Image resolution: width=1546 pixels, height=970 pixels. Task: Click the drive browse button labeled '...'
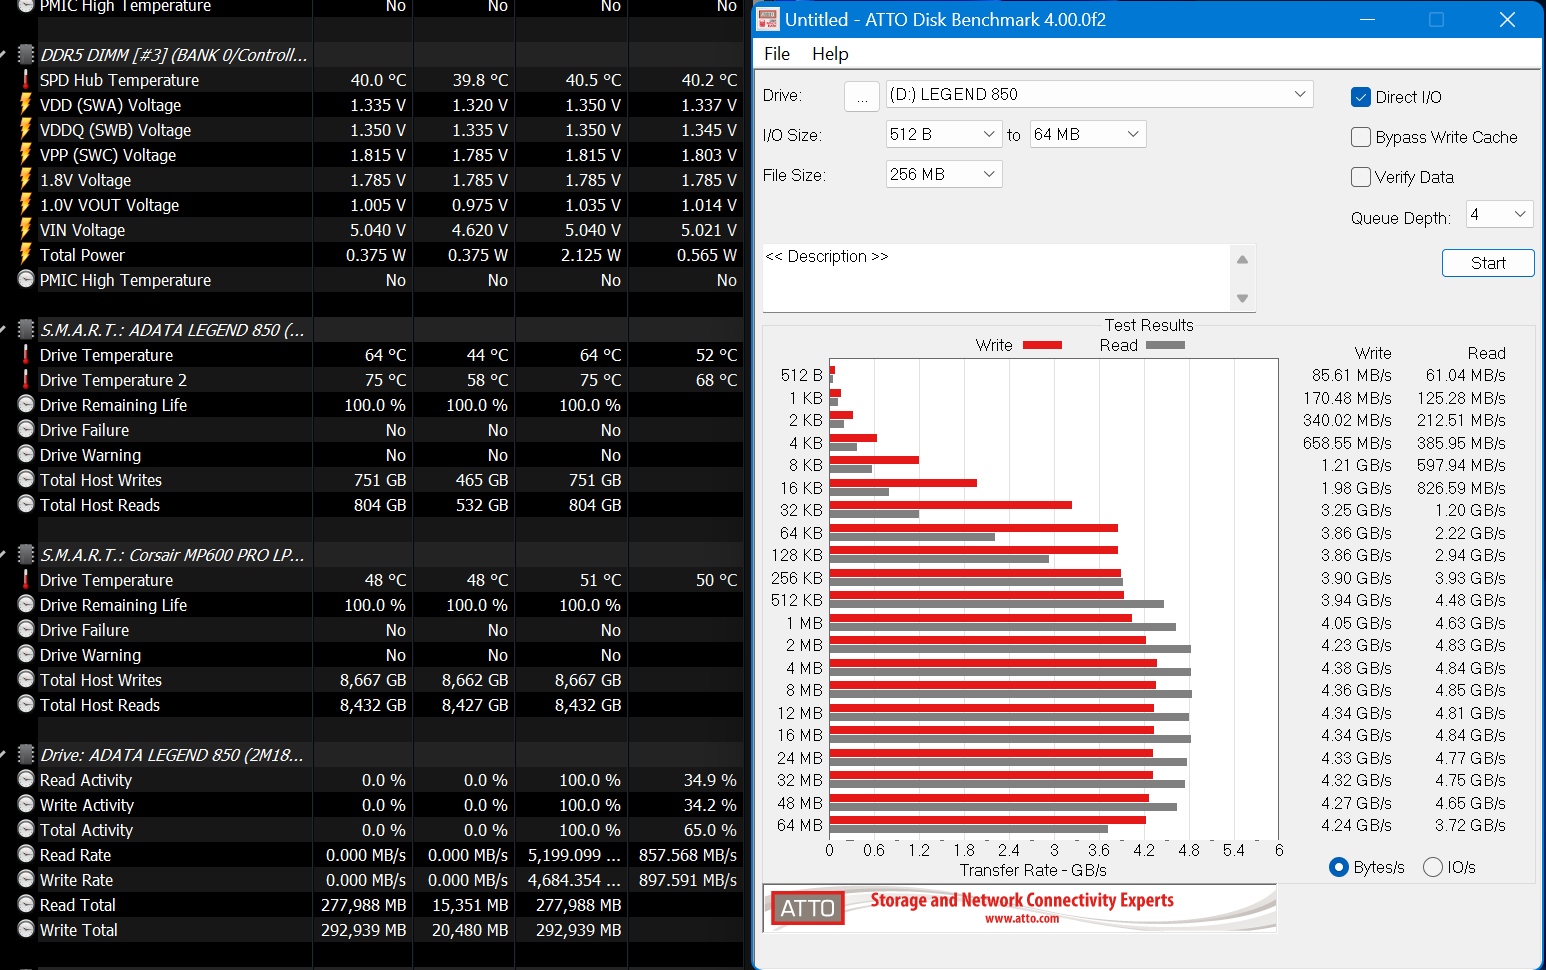862,96
